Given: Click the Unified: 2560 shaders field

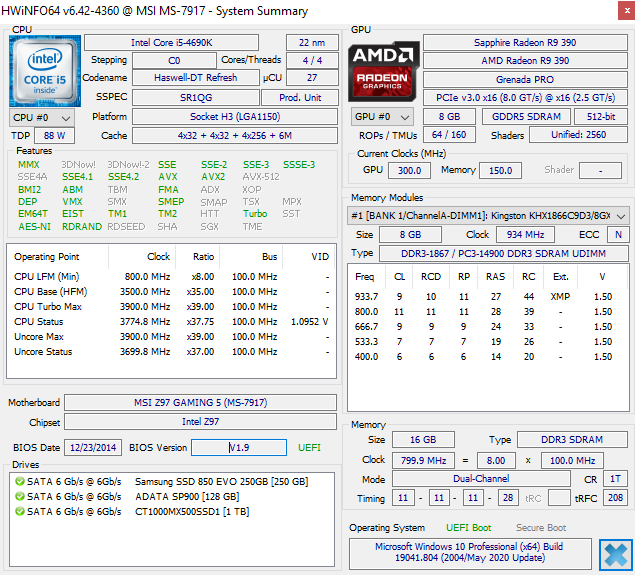Looking at the screenshot, I should coord(579,135).
